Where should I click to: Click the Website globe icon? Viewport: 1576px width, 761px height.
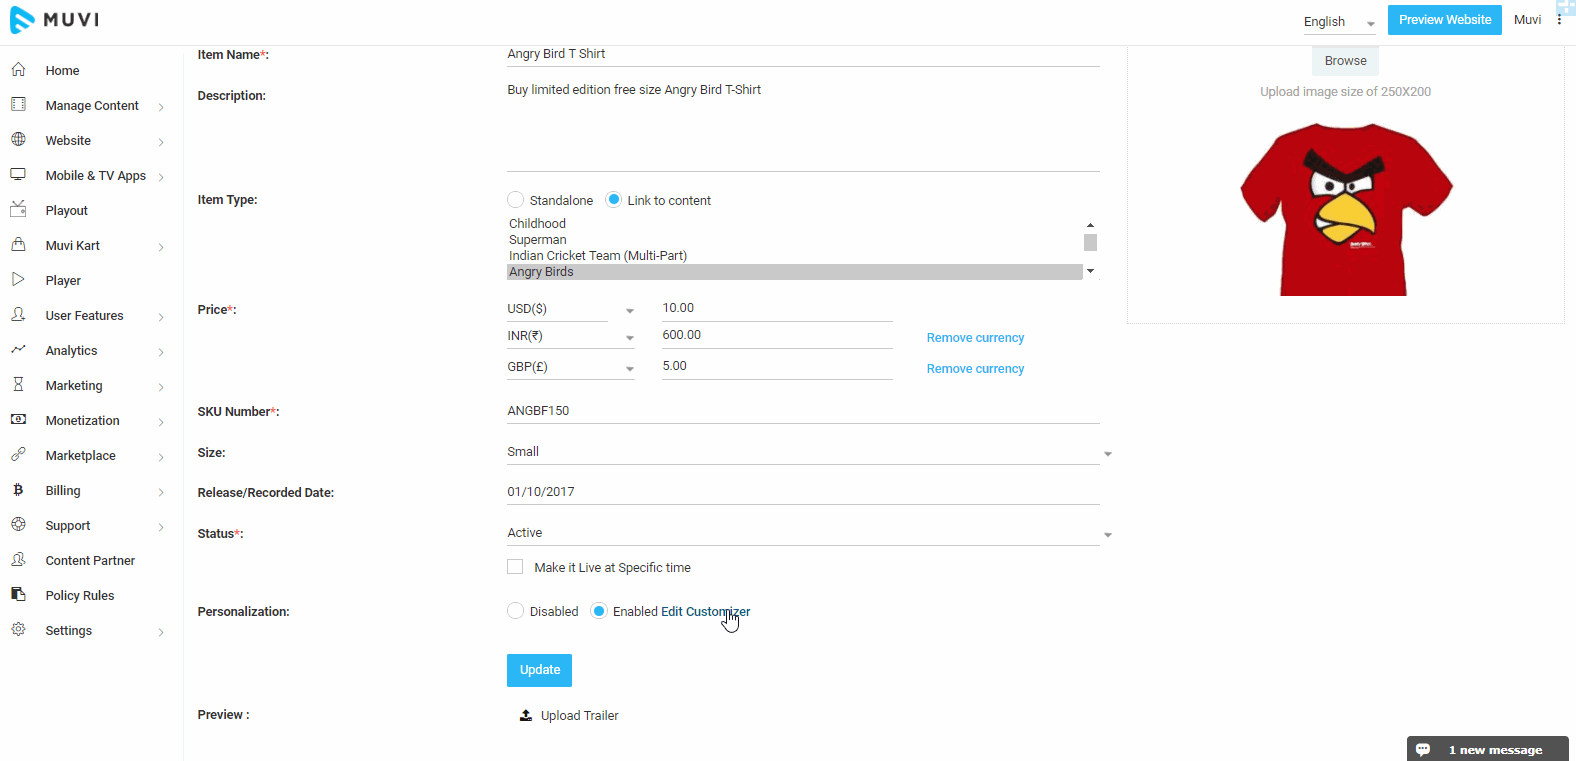pos(18,139)
